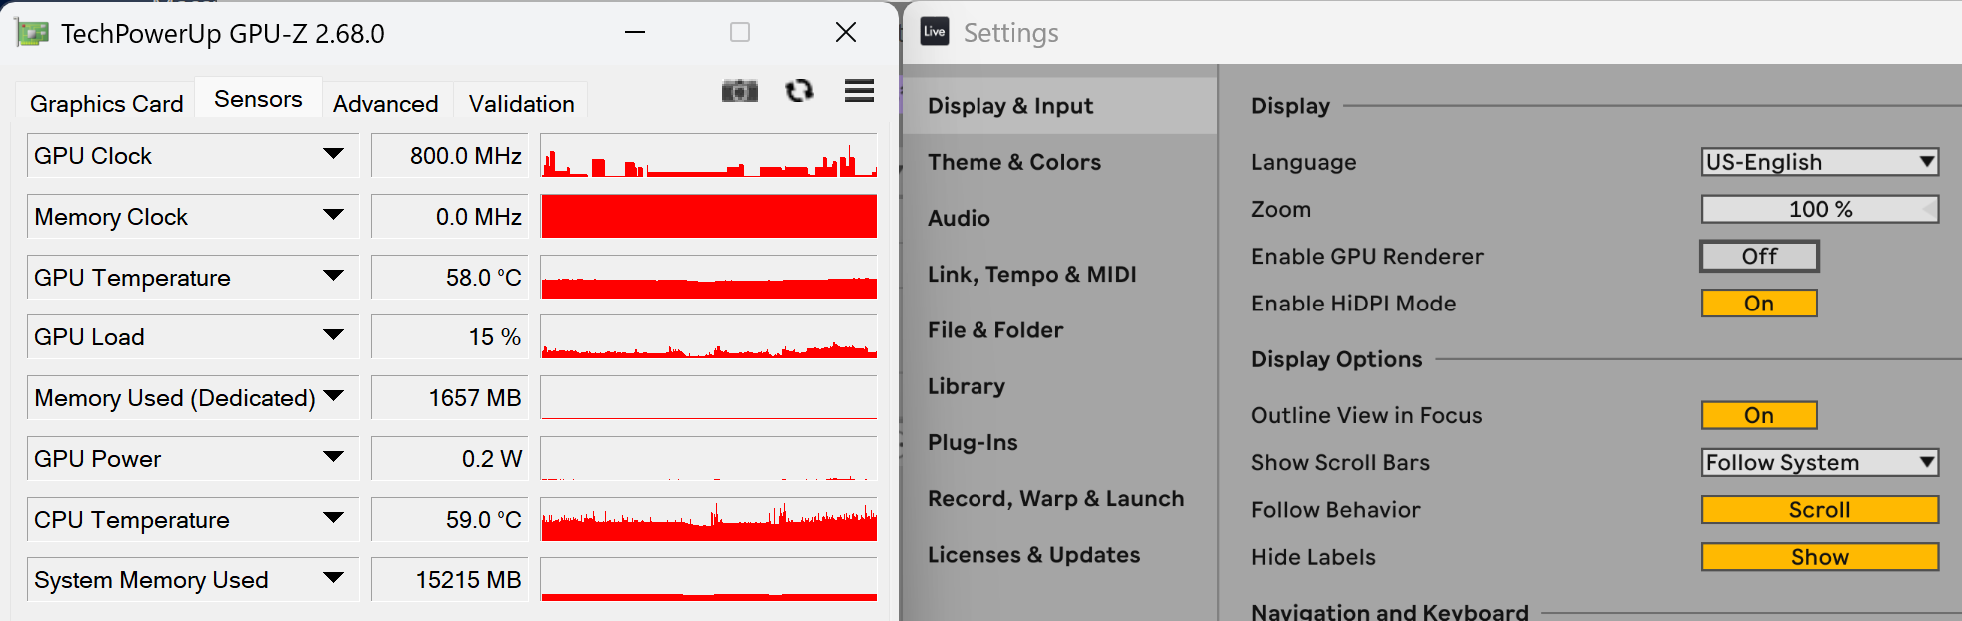The height and width of the screenshot is (621, 1962).
Task: Toggle Enable GPU Renderer Off button
Action: click(1759, 257)
